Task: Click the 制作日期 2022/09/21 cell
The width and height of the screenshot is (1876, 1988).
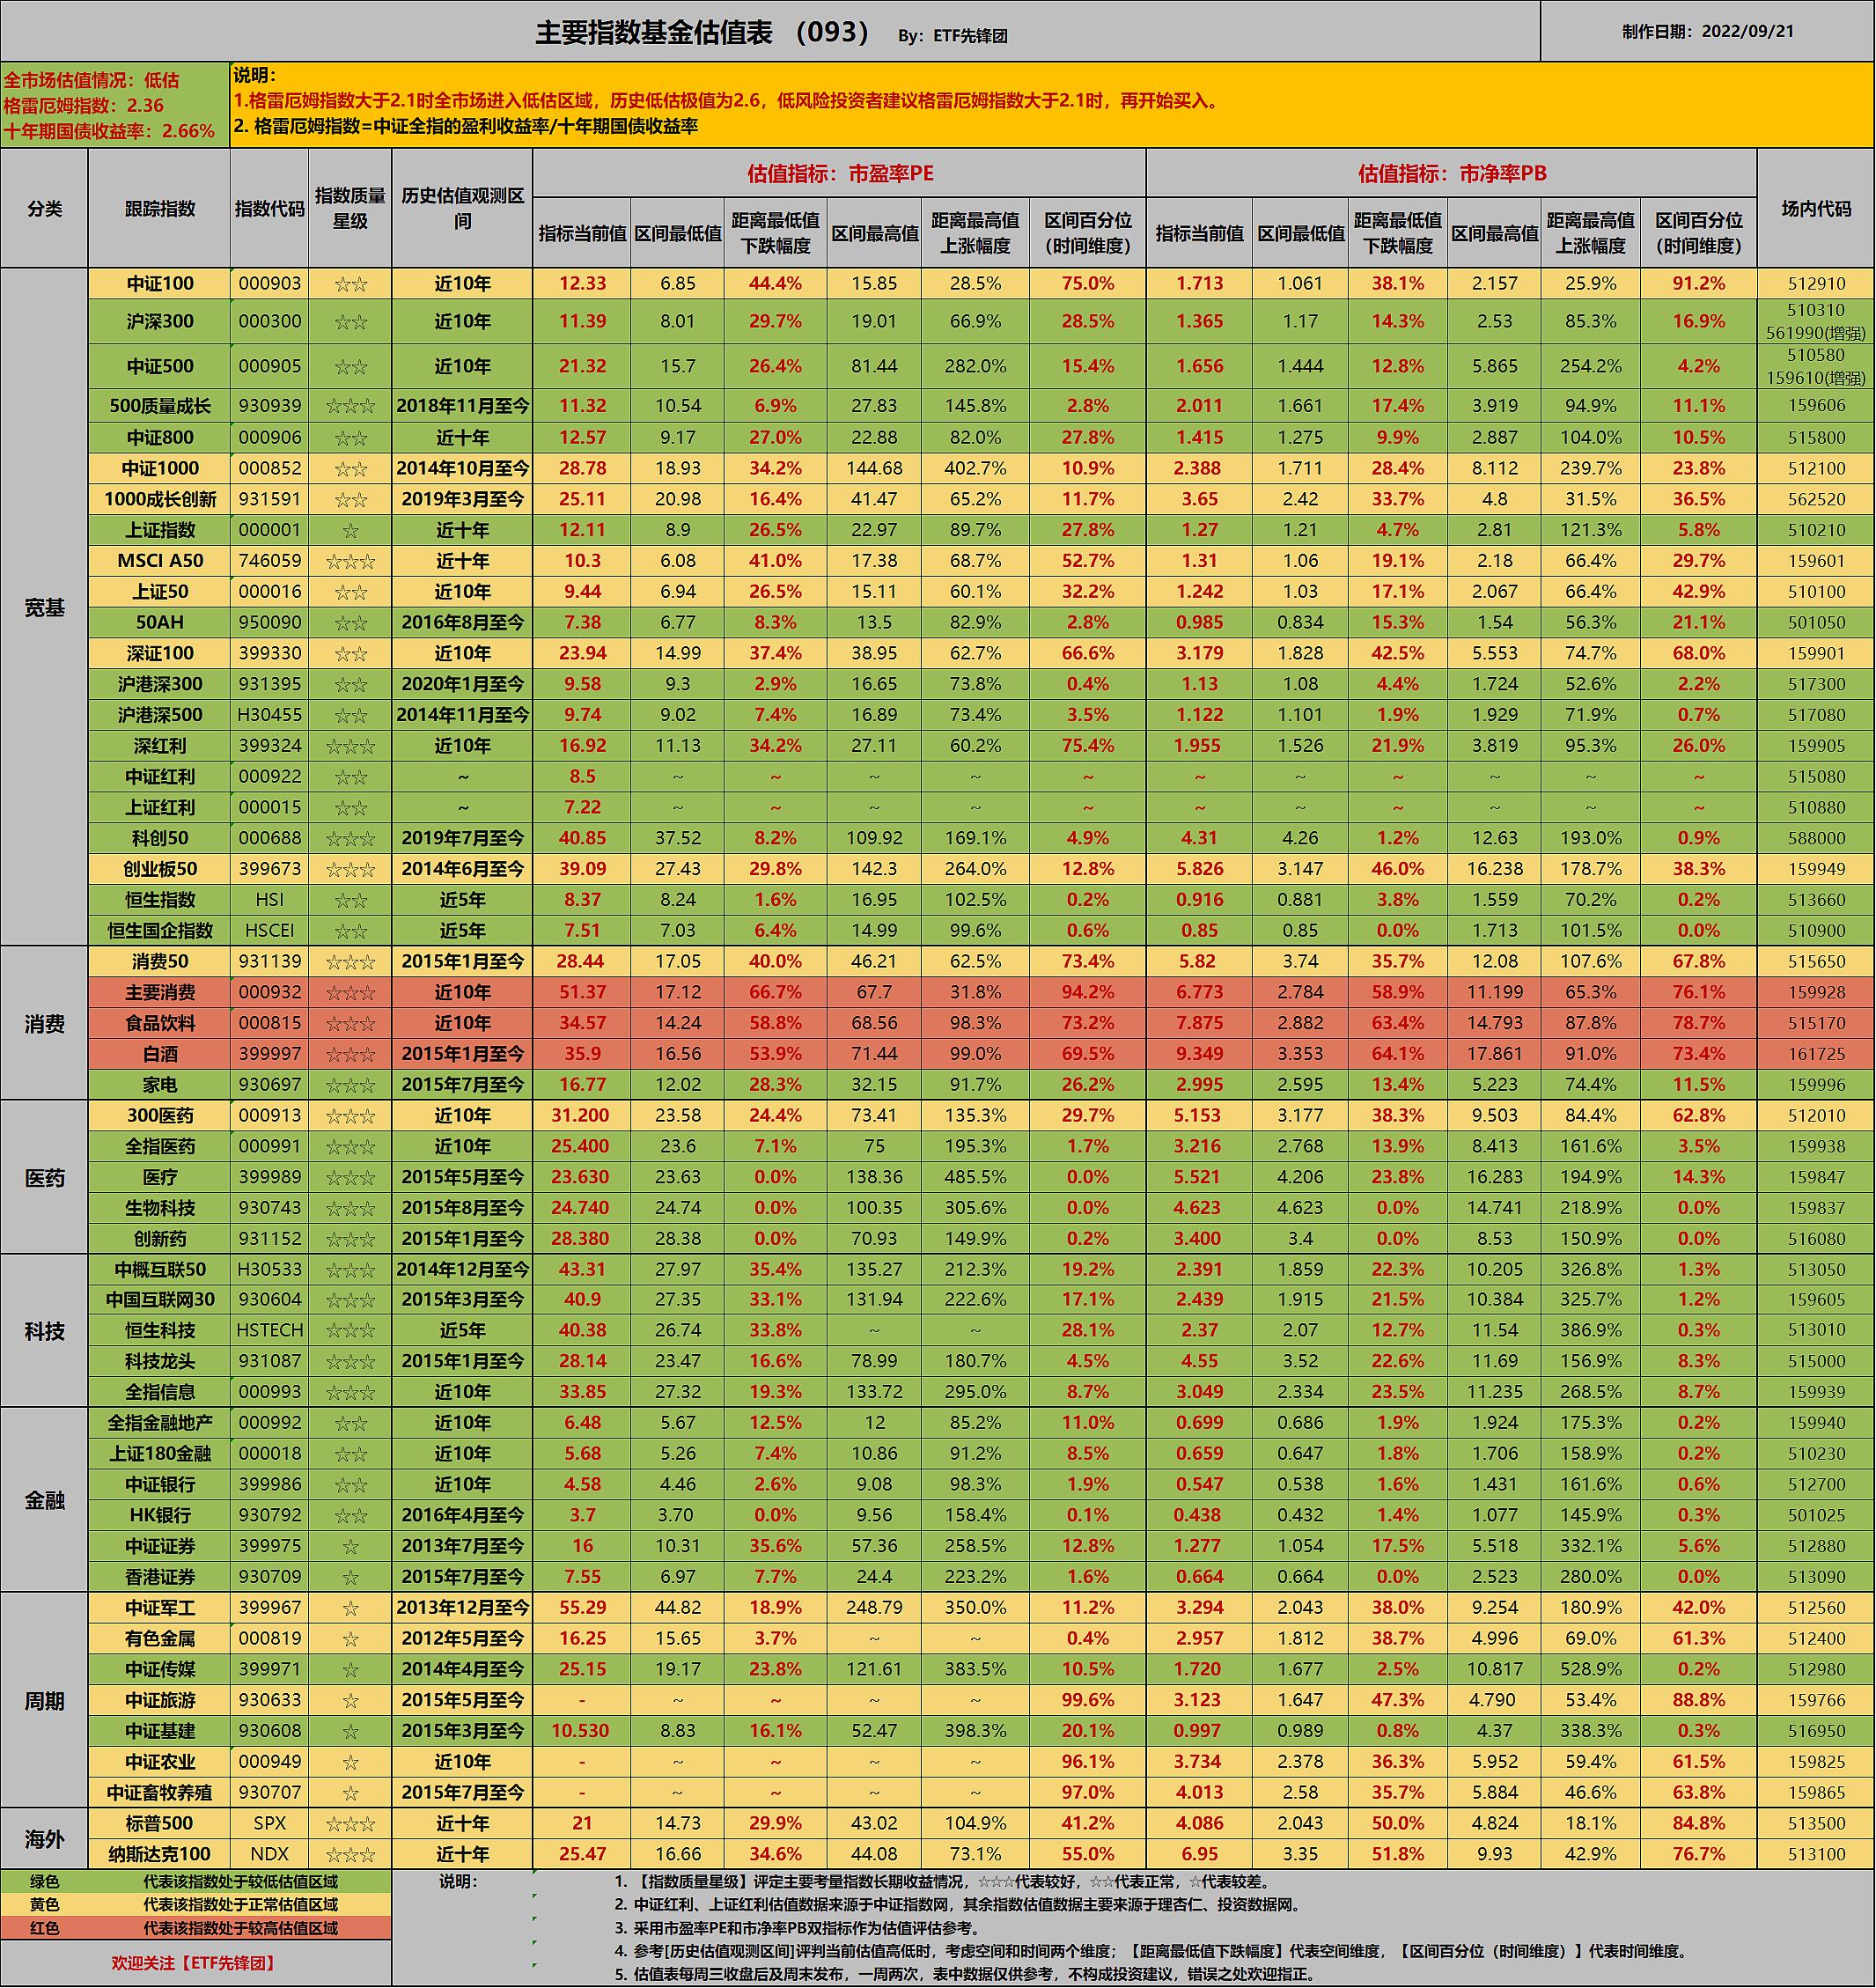Action: point(1707,31)
